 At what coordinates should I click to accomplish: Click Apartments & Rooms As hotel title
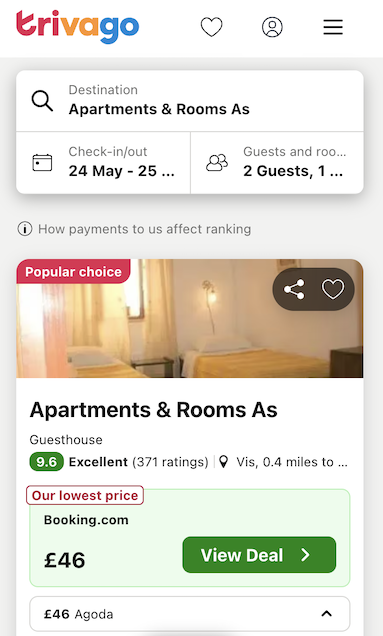pyautogui.click(x=153, y=410)
